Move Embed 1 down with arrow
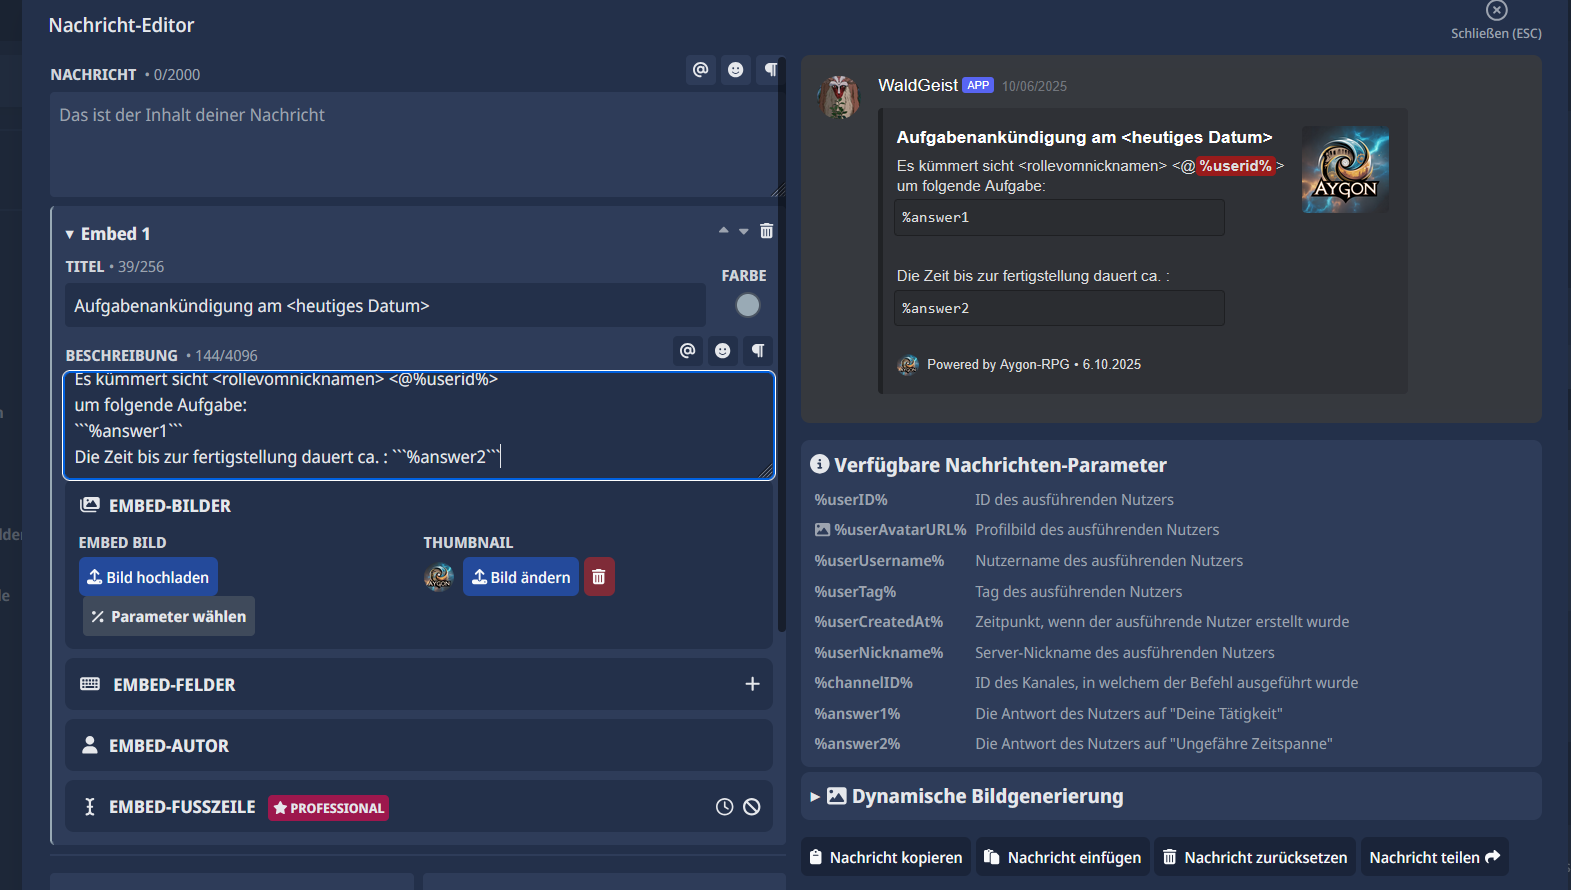This screenshot has height=890, width=1571. coord(744,232)
